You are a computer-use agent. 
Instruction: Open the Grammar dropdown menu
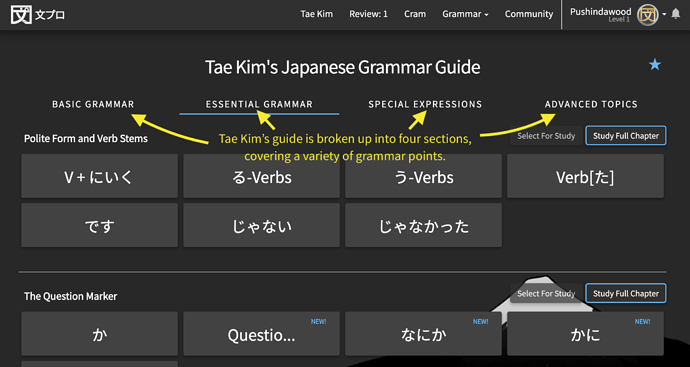(465, 14)
